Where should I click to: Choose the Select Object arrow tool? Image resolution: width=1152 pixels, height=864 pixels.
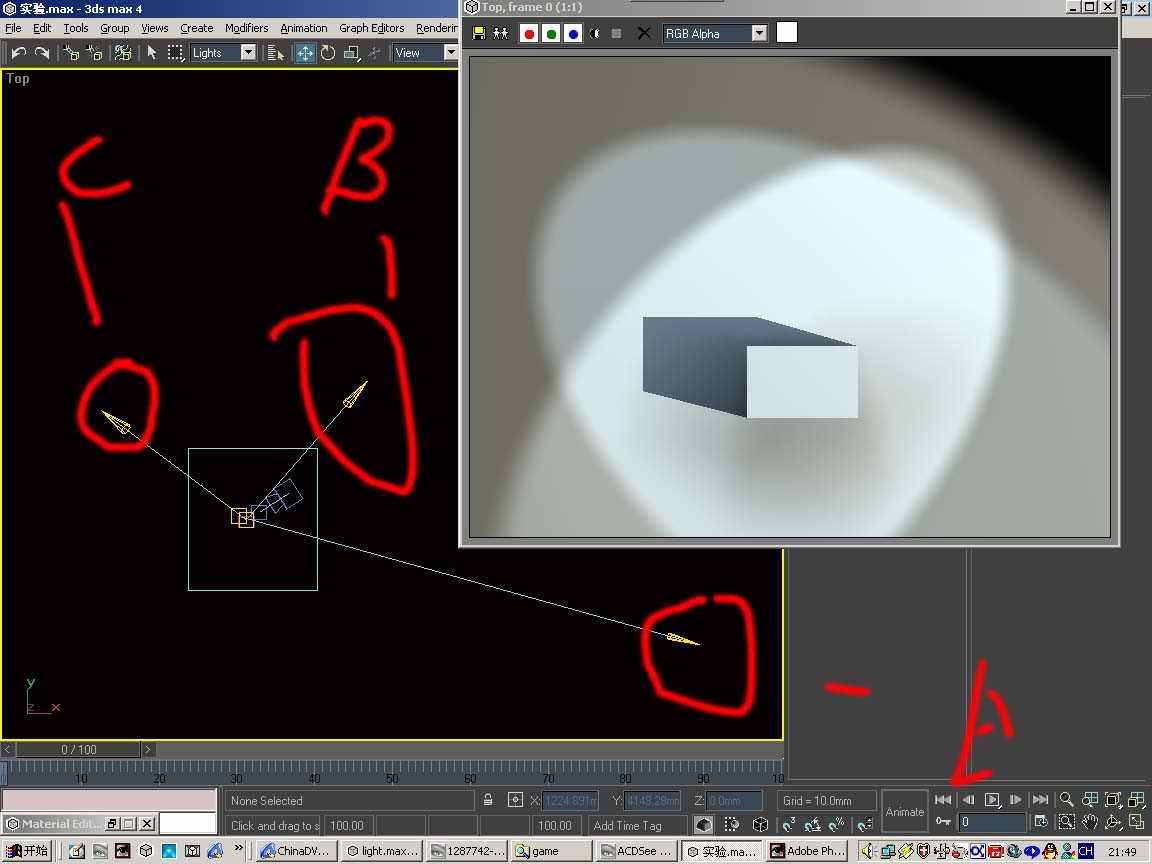[152, 53]
